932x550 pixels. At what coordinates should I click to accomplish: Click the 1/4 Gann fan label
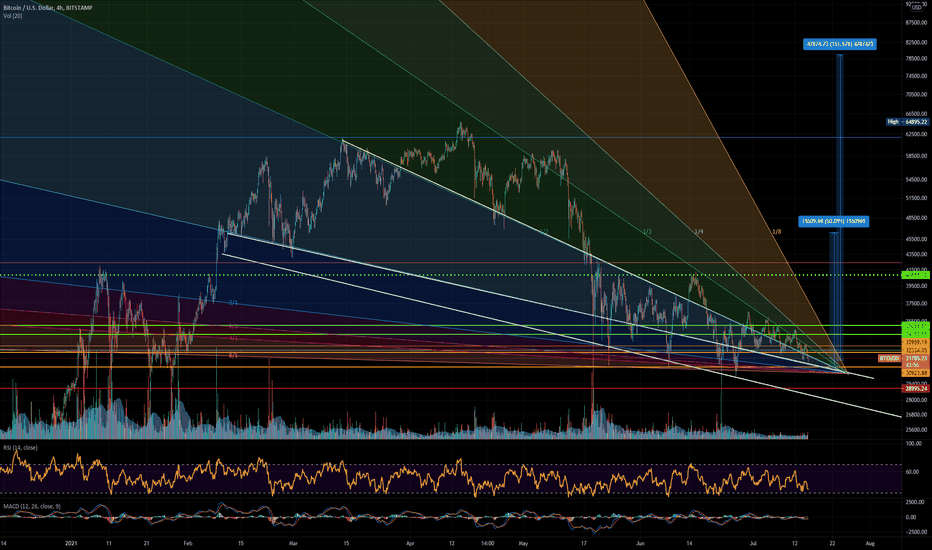point(699,232)
